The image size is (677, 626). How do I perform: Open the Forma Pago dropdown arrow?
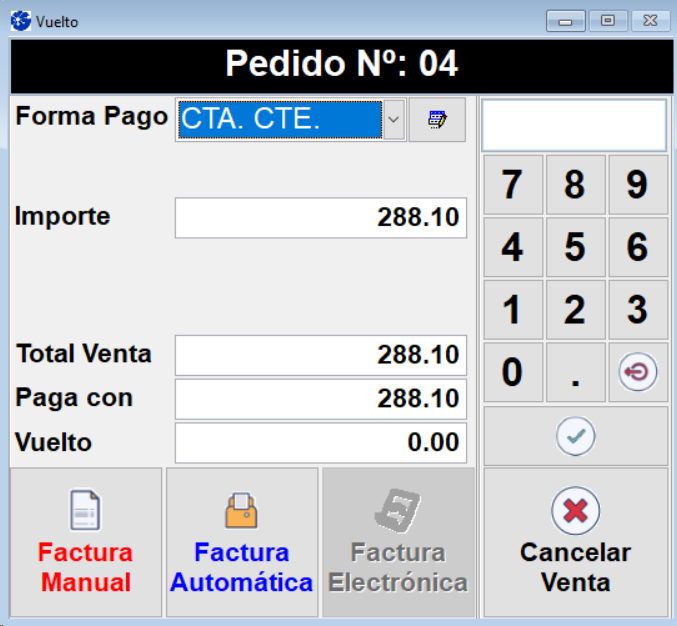[393, 119]
